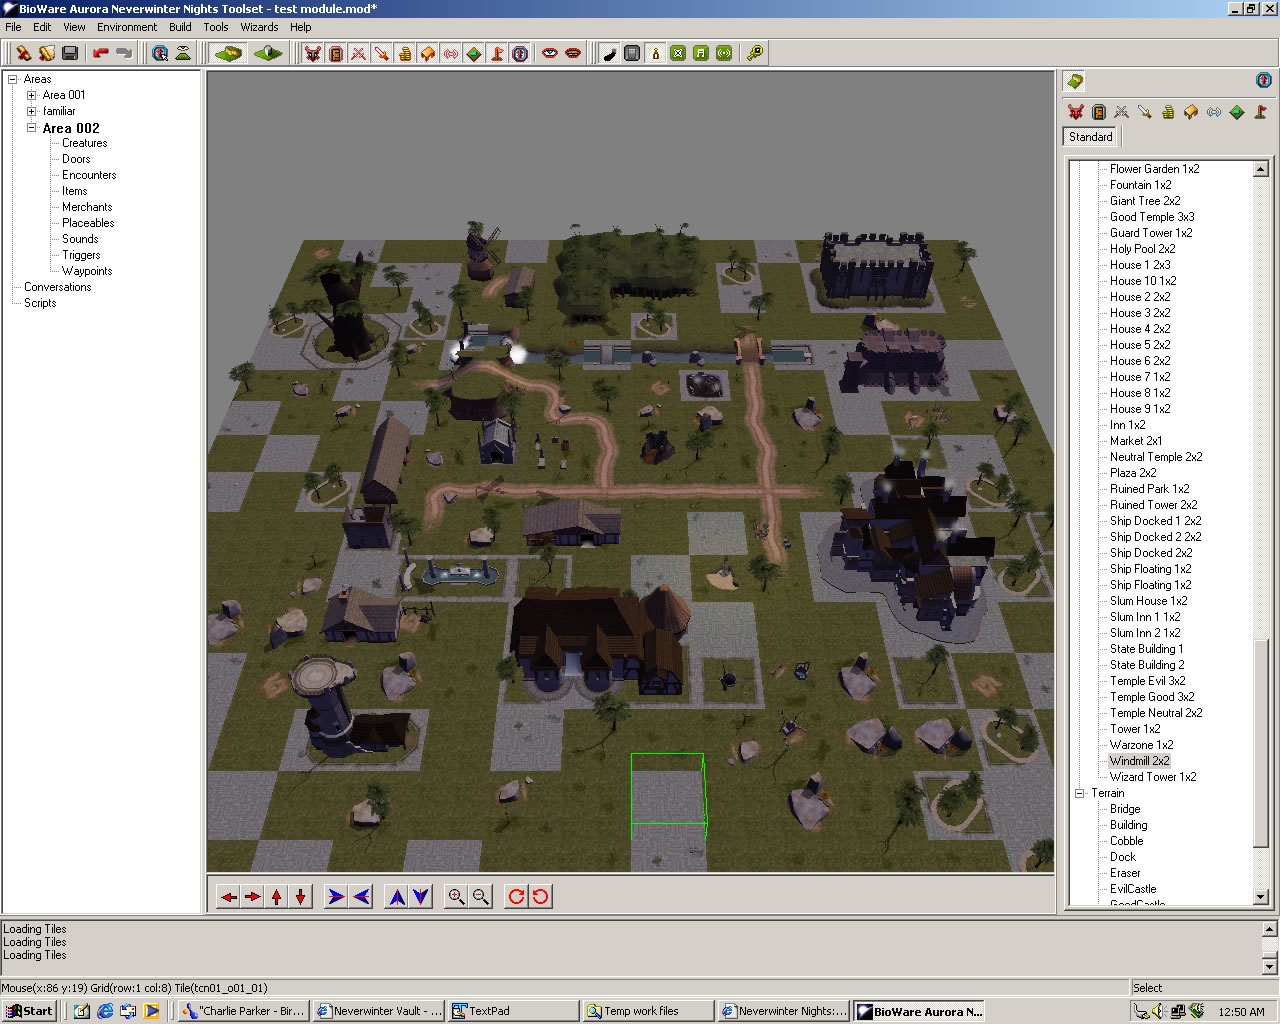This screenshot has height=1024, width=1280.
Task: Select Windmill 2x2 from the tile list
Action: tap(1139, 761)
